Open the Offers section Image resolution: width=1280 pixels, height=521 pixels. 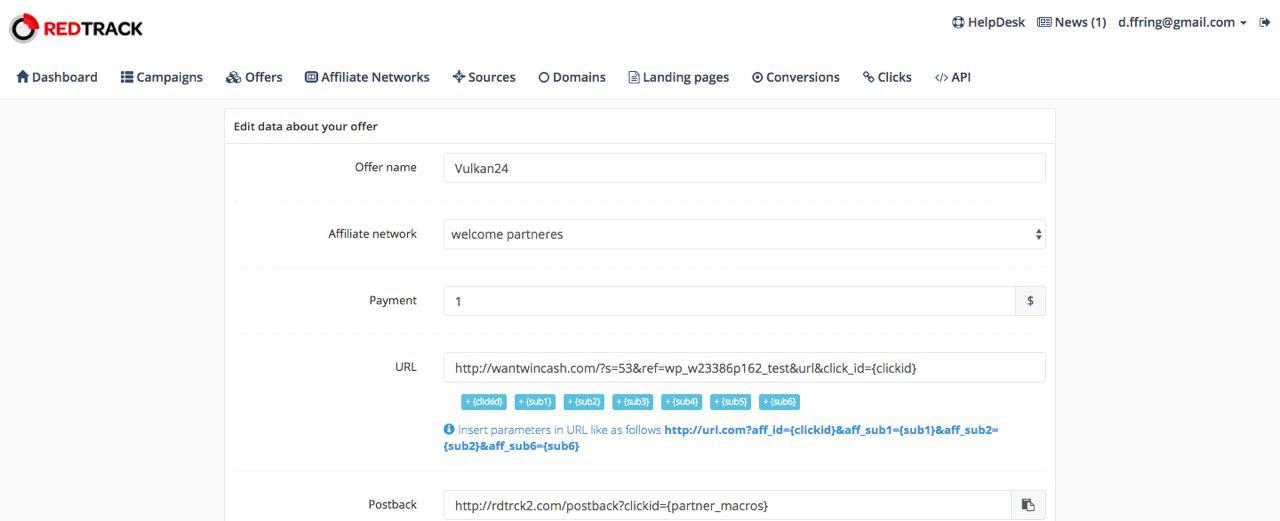point(254,77)
